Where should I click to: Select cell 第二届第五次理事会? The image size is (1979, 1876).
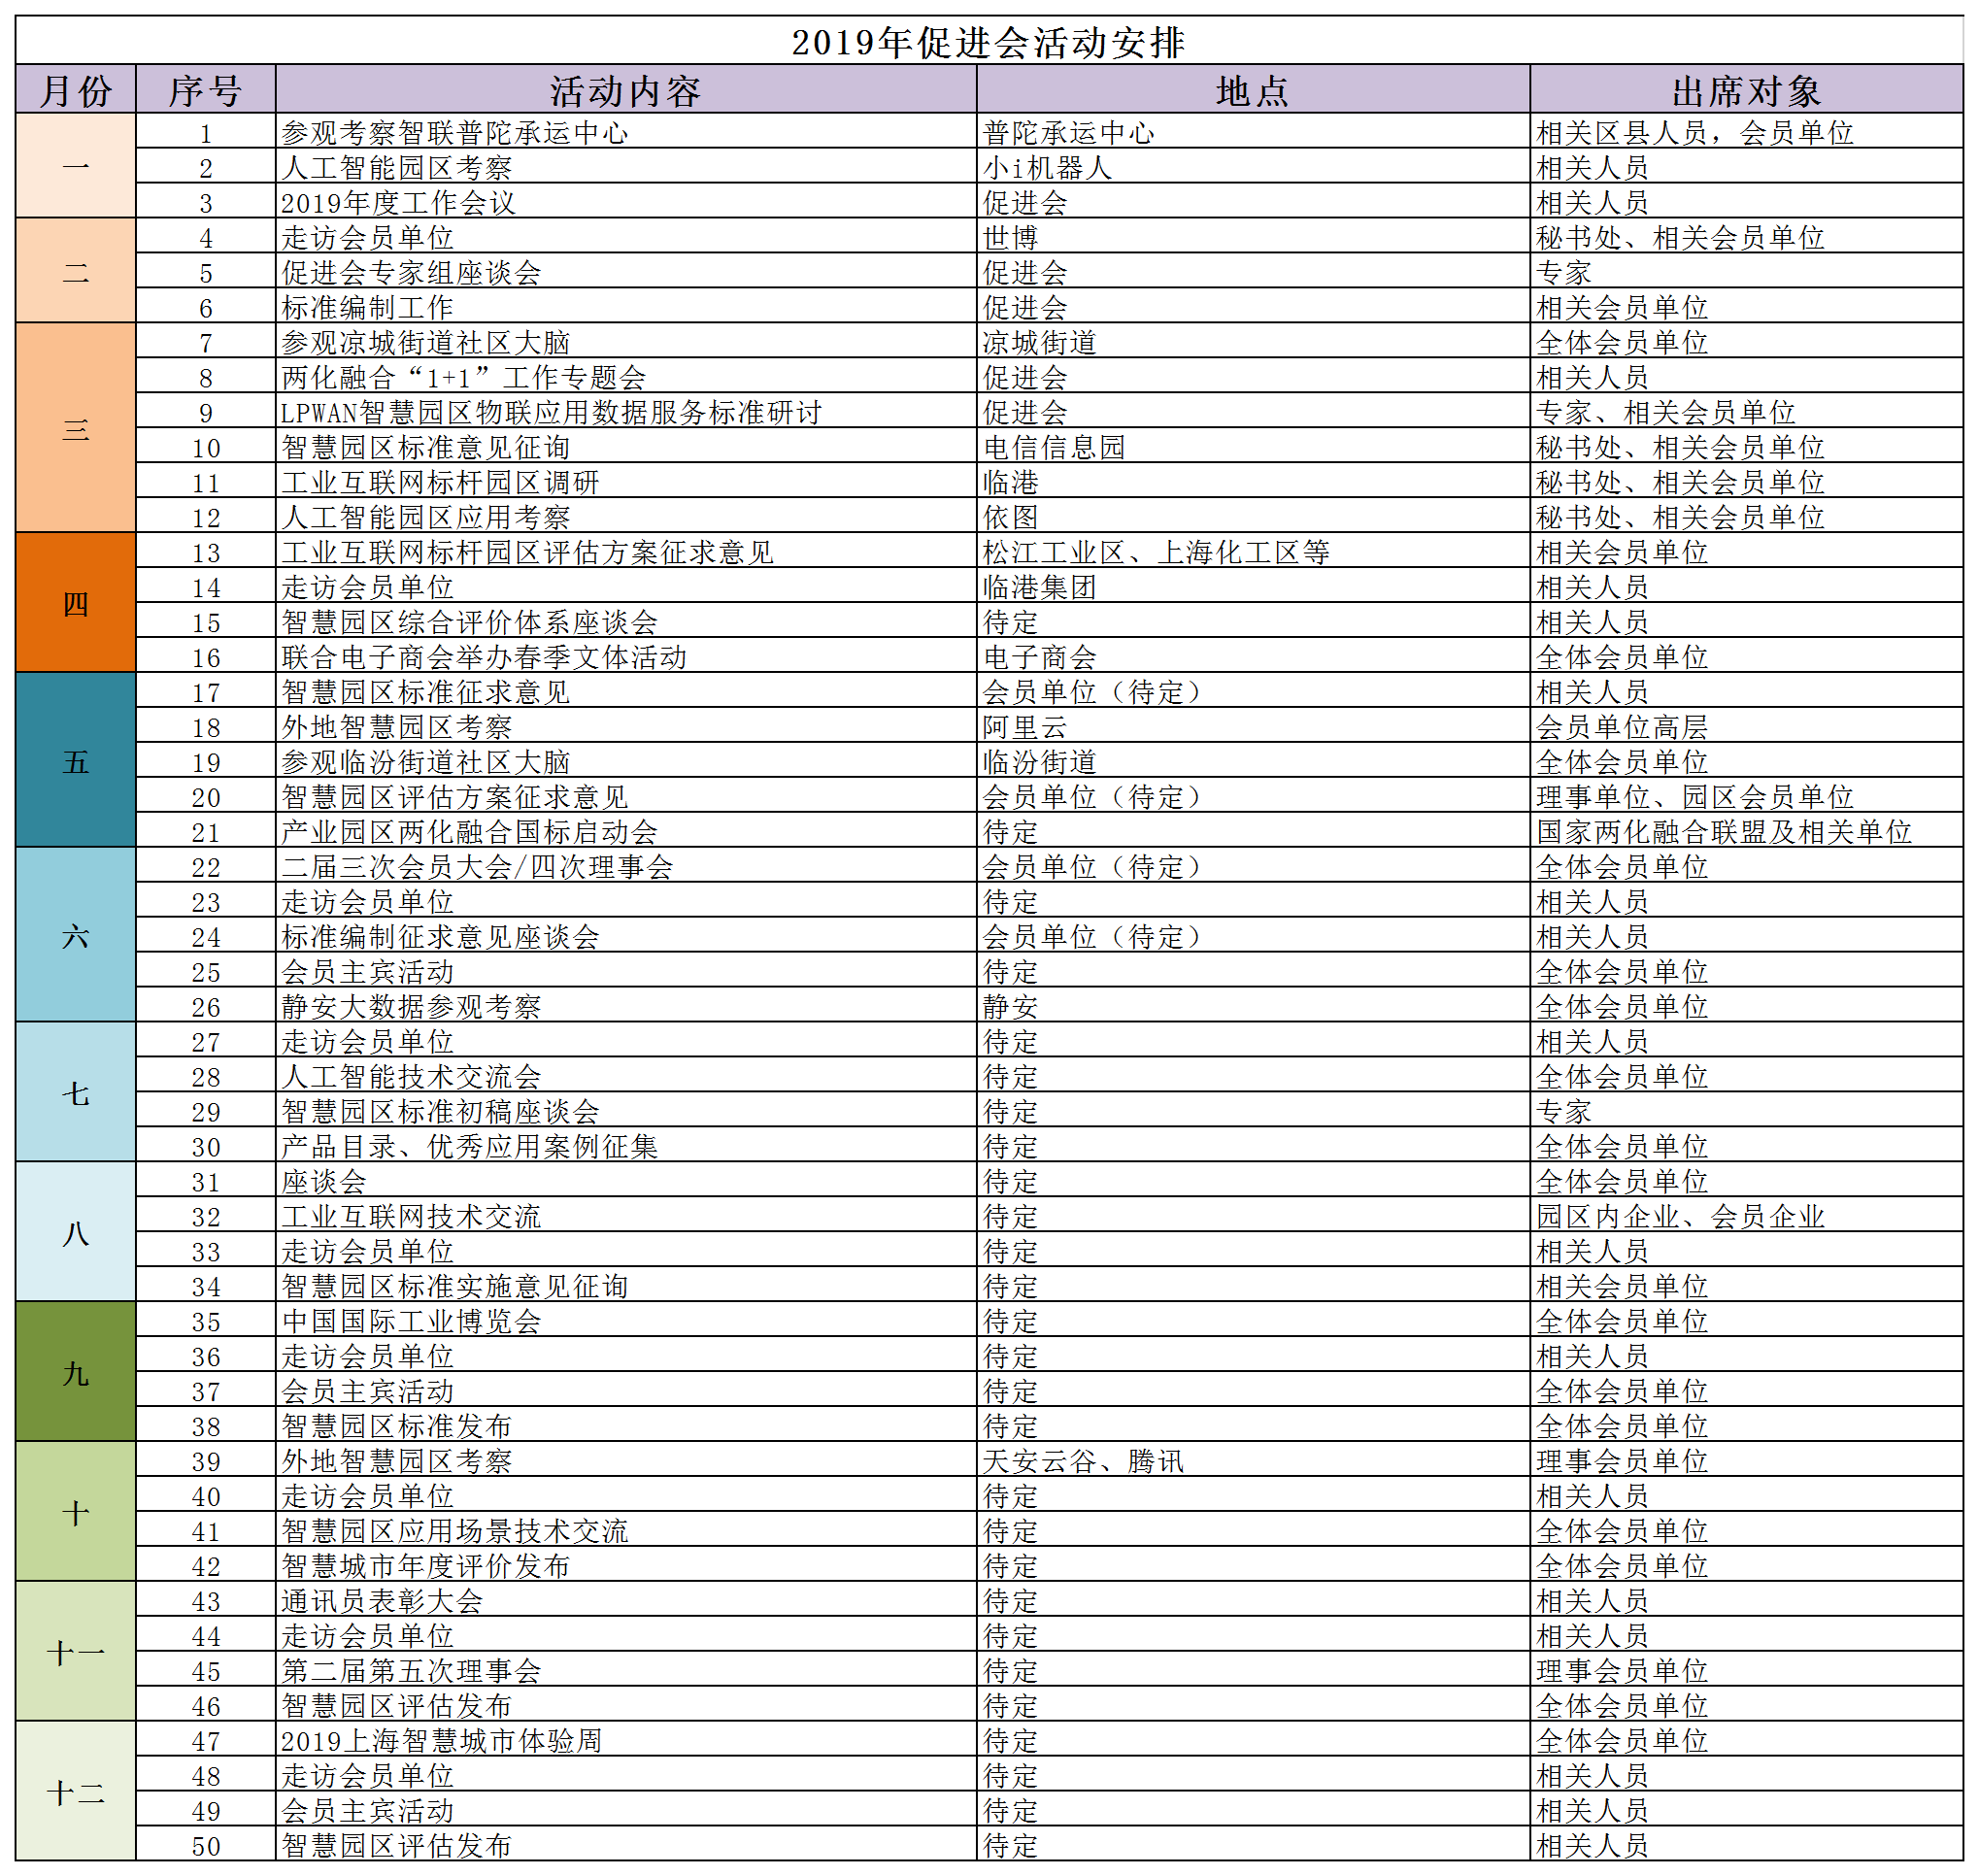tap(626, 1670)
